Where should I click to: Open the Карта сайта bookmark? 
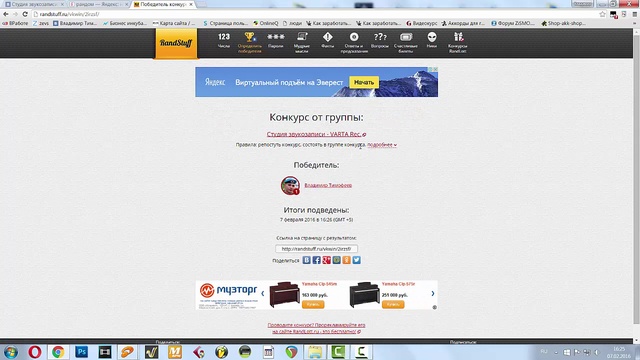click(x=174, y=23)
